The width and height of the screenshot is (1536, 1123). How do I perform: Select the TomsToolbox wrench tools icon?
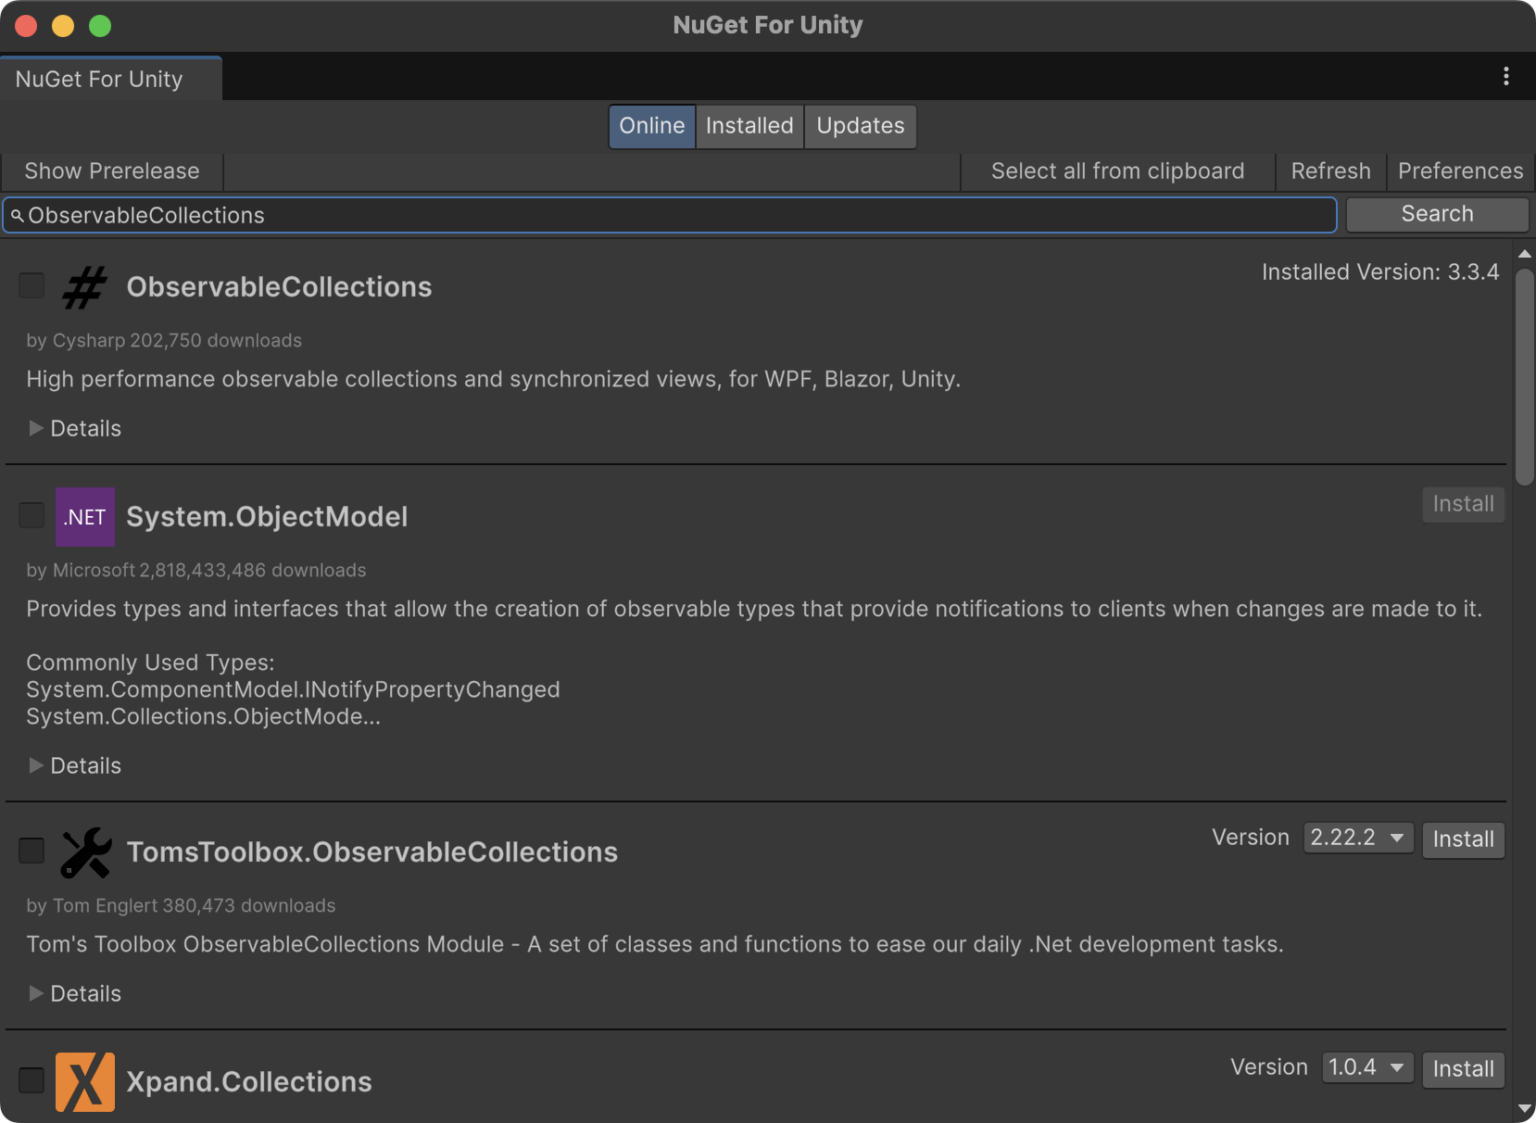(x=85, y=853)
